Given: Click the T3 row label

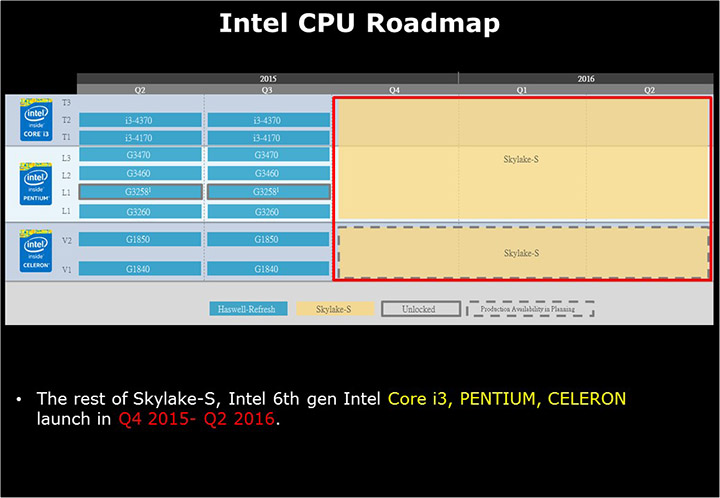Looking at the screenshot, I should [x=67, y=102].
